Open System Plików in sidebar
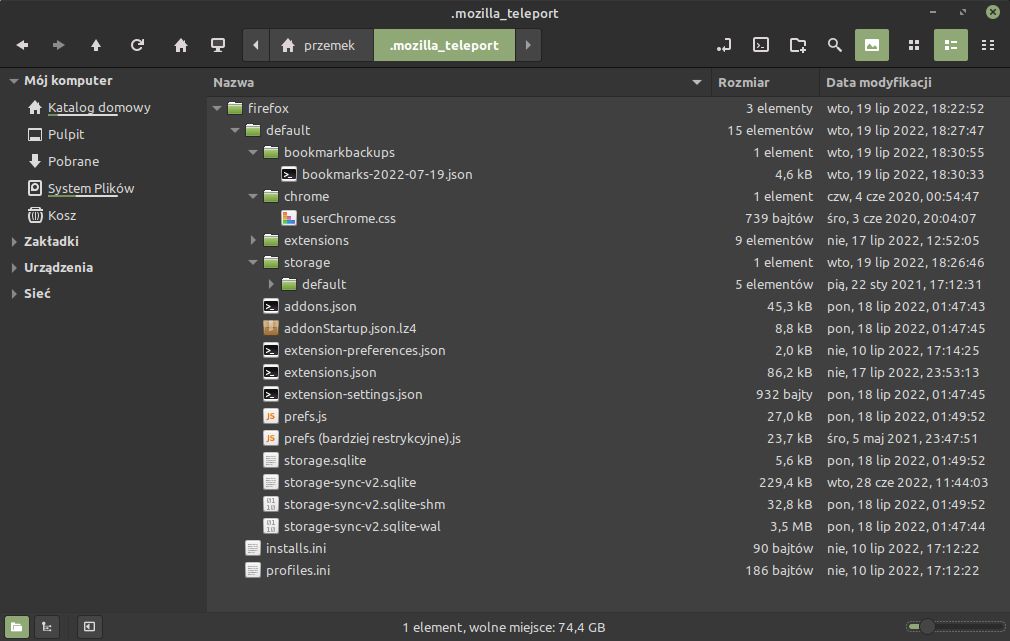The height and width of the screenshot is (641, 1010). click(91, 189)
